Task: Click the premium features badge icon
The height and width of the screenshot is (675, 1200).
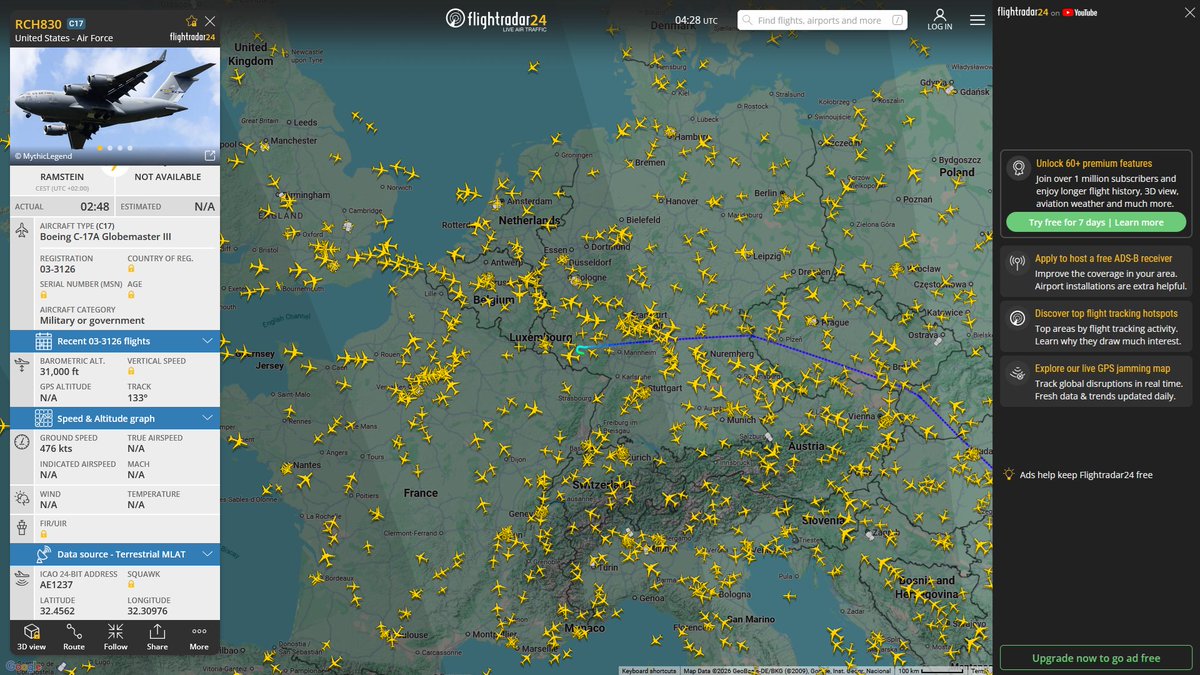Action: (1017, 168)
